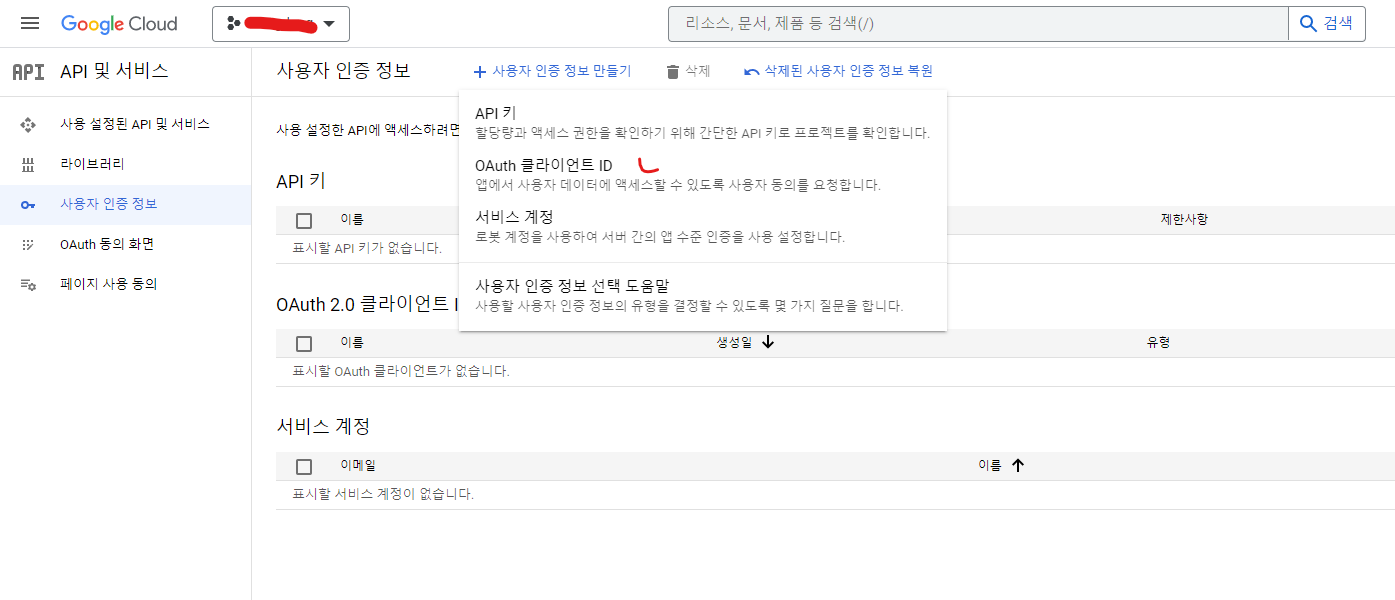The width and height of the screenshot is (1395, 600).
Task: Check the 서비스 계정 table select-all checkbox
Action: [x=304, y=466]
